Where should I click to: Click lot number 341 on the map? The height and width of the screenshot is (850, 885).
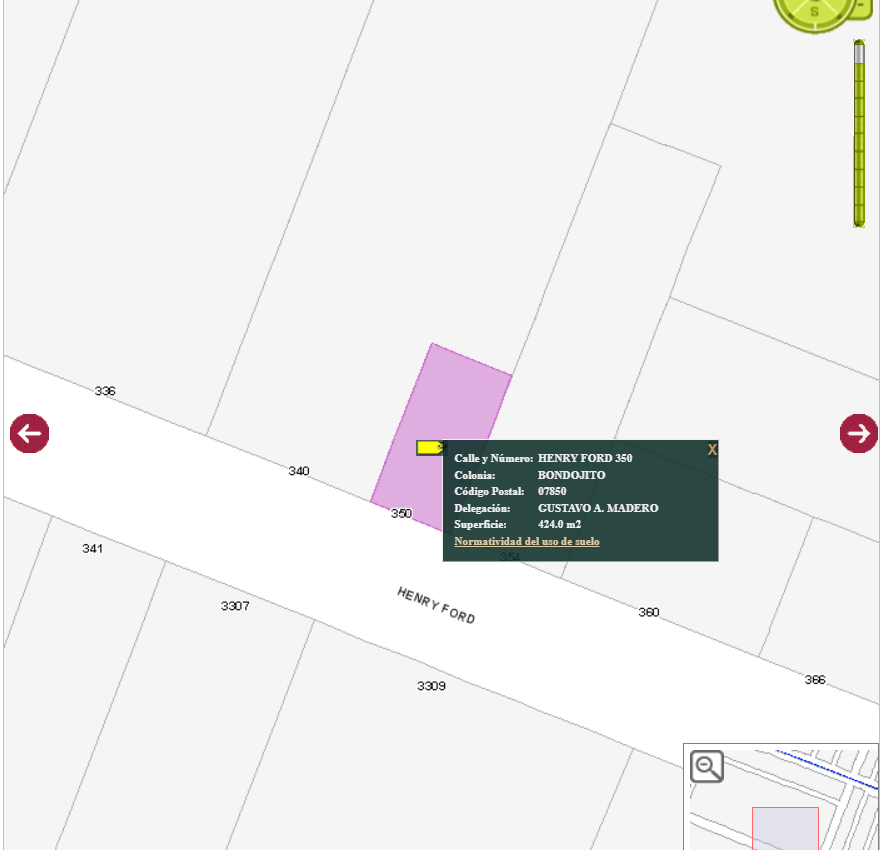coord(93,548)
